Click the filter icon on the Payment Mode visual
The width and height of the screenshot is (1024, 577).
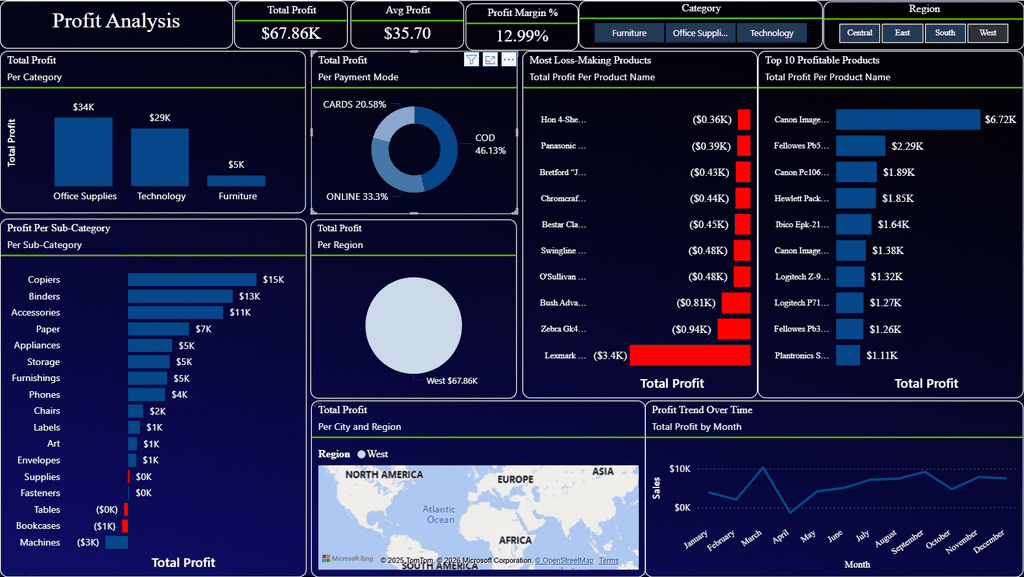point(471,60)
